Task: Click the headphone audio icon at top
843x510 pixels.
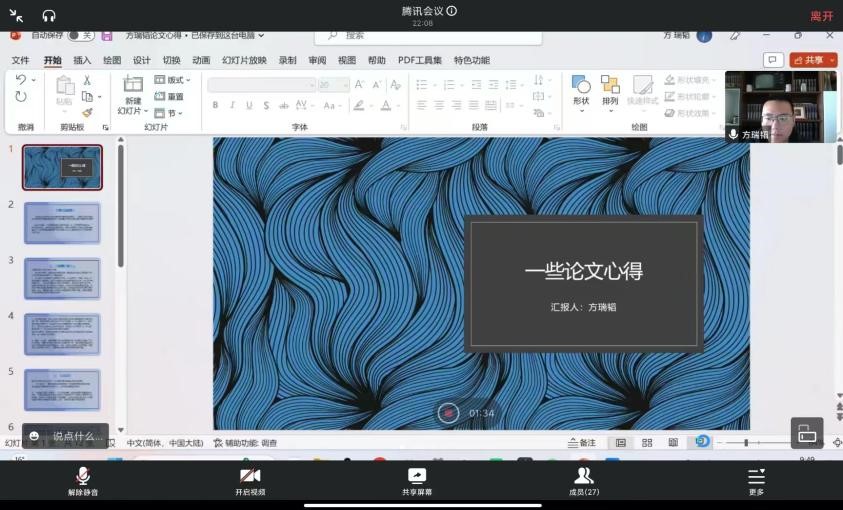Action: pyautogui.click(x=49, y=15)
